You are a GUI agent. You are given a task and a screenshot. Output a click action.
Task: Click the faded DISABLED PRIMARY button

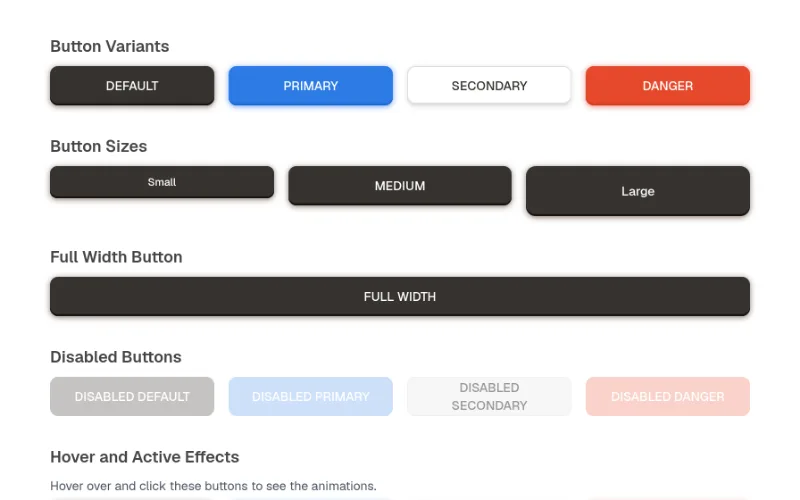311,396
